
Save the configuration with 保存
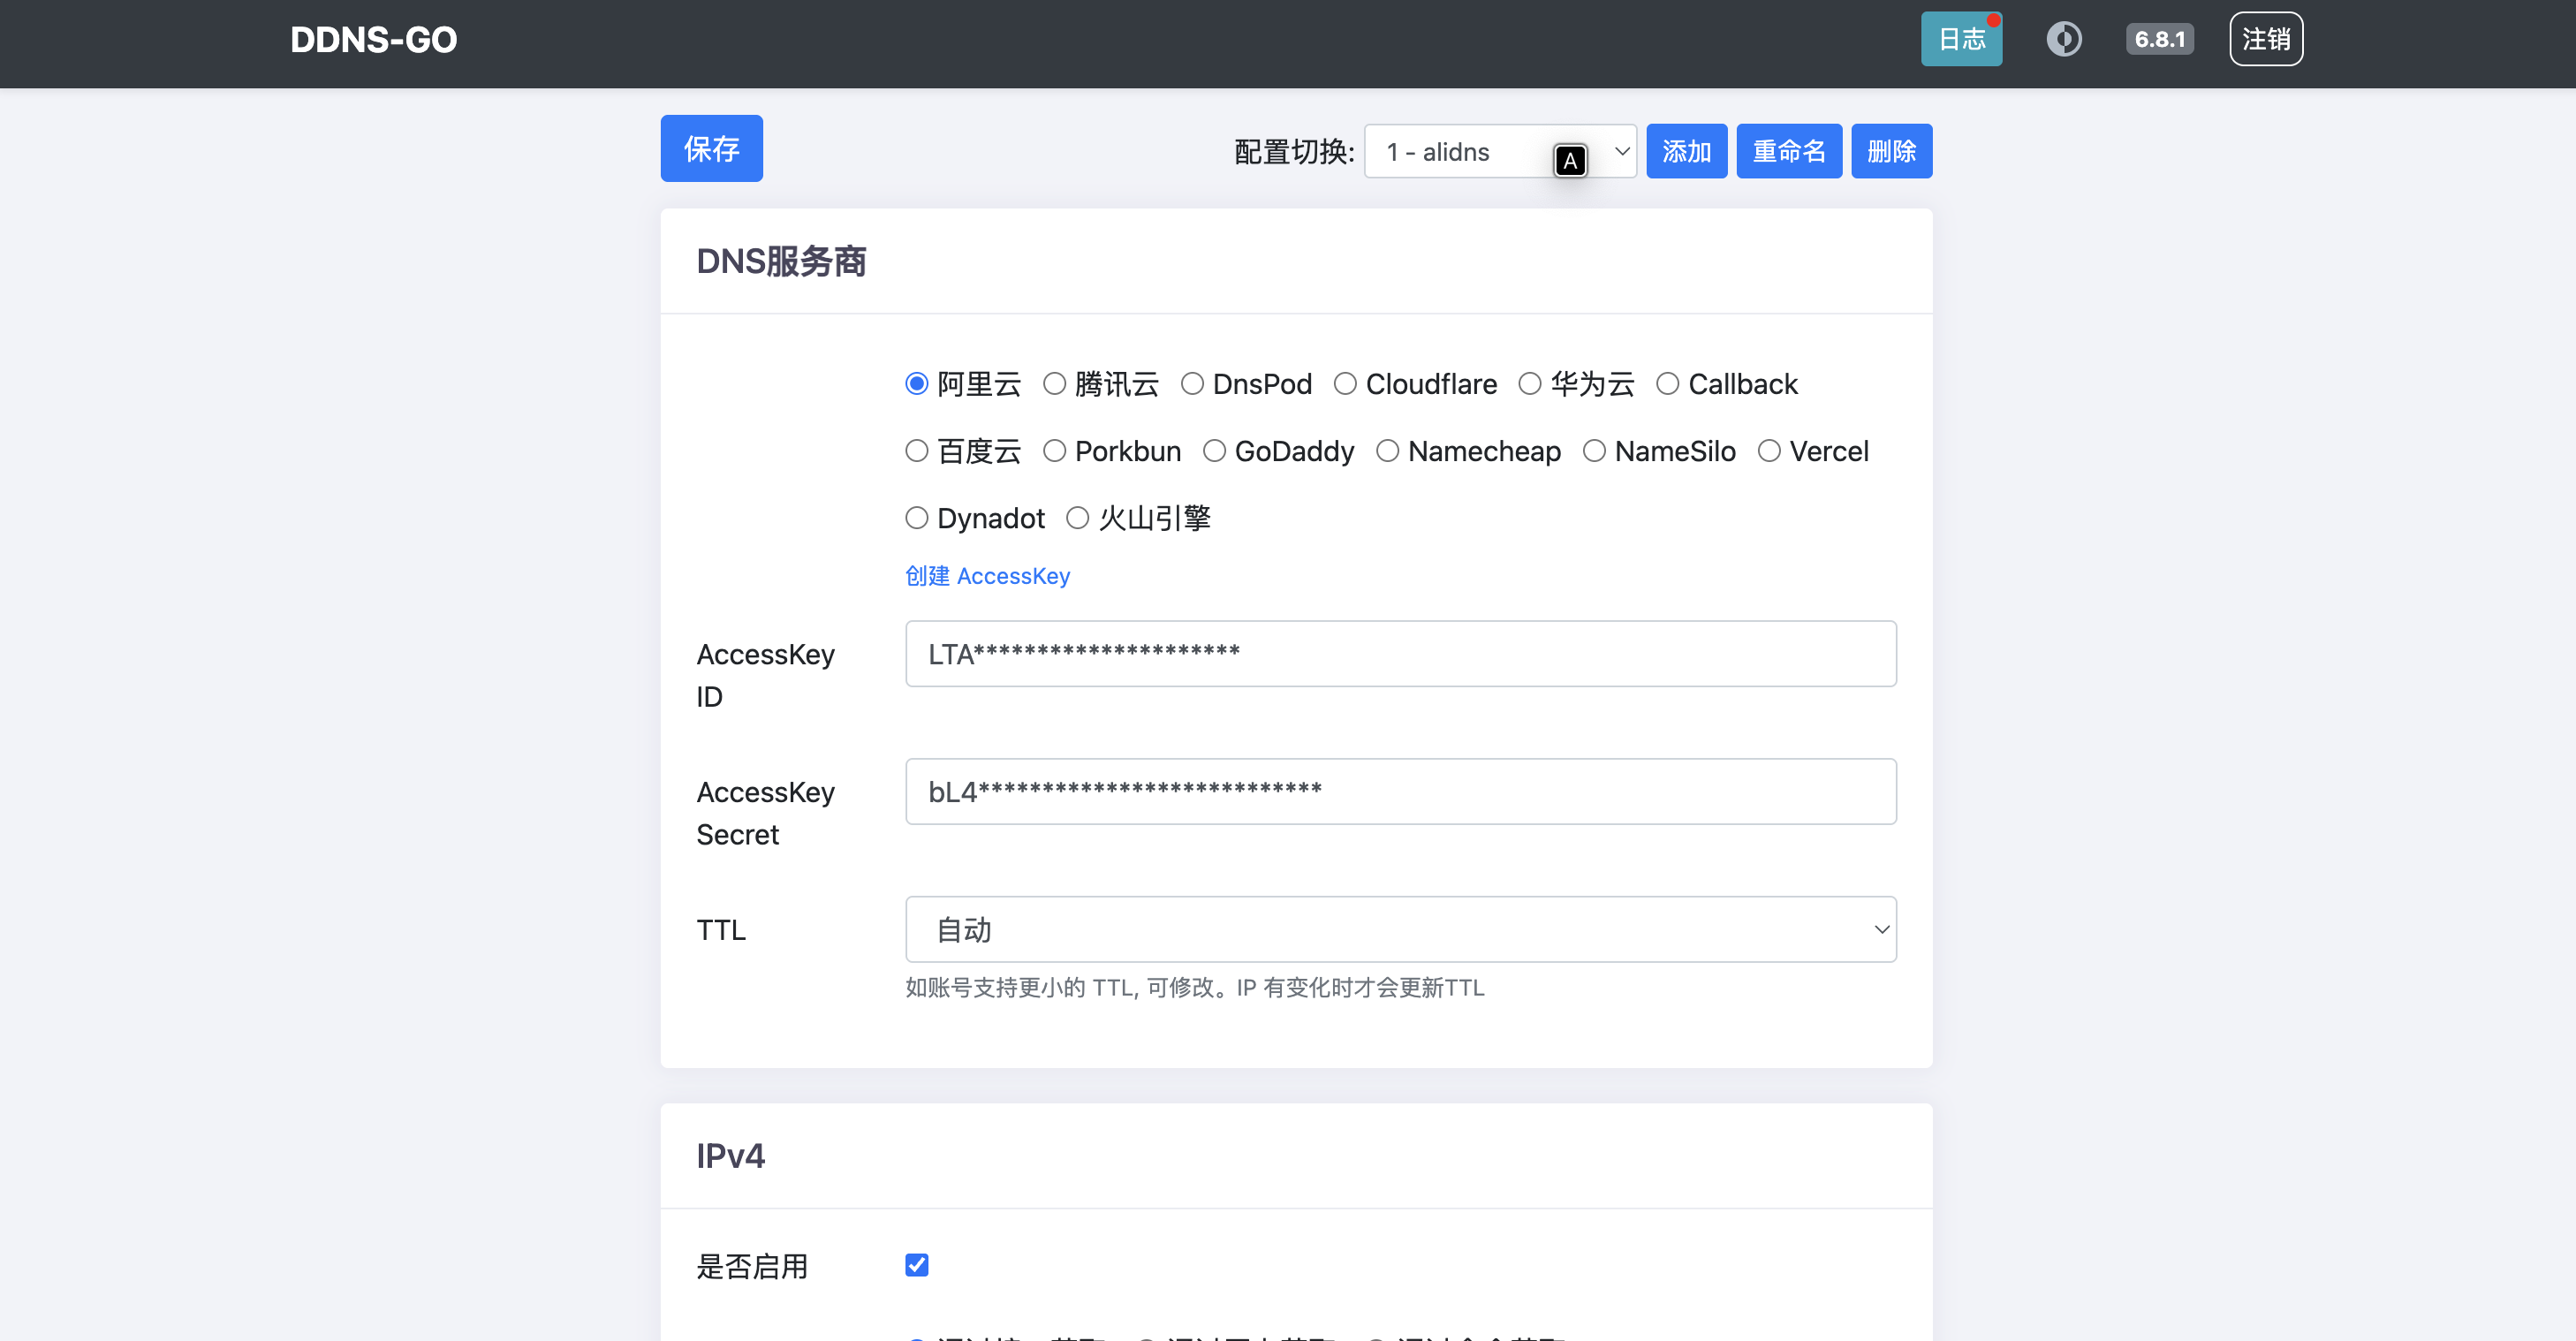pos(711,148)
